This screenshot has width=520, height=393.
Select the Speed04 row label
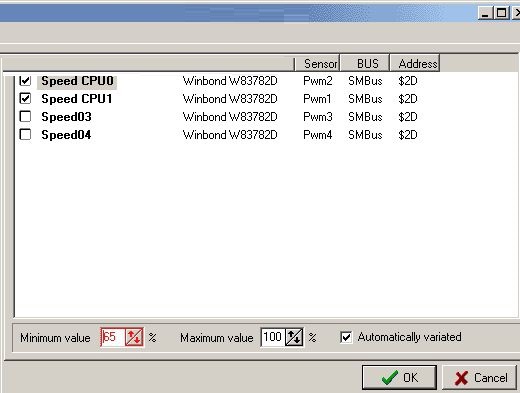66,135
